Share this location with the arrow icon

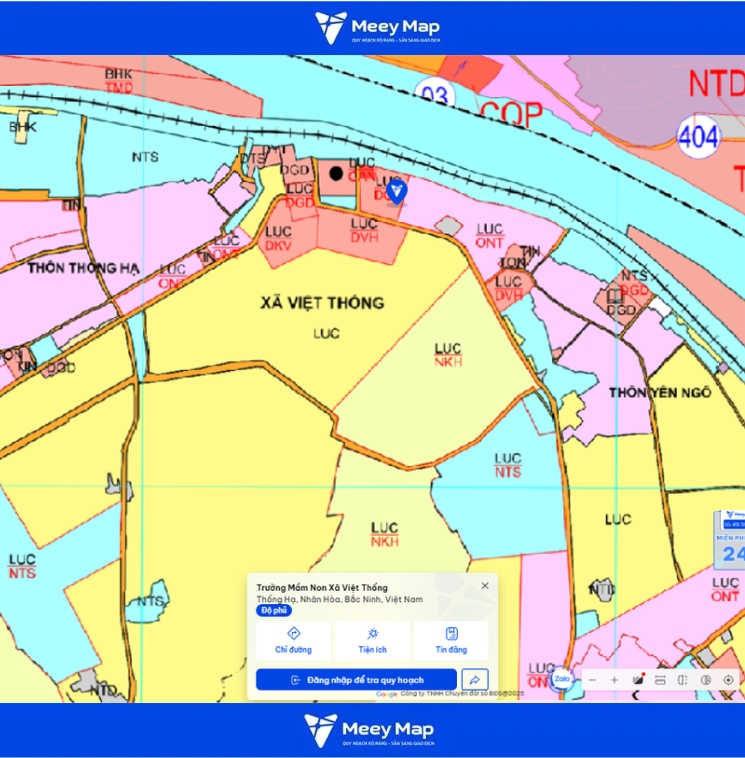click(475, 680)
